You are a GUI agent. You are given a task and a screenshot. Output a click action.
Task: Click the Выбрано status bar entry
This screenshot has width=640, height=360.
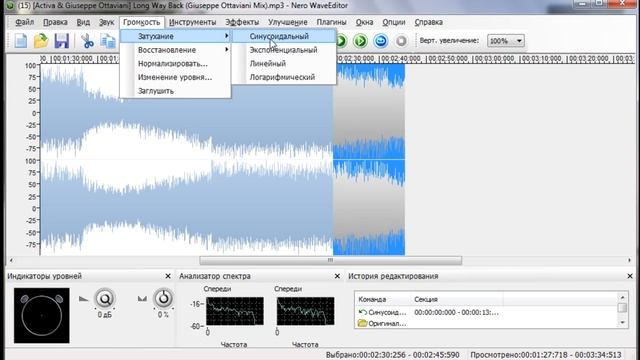tap(393, 355)
